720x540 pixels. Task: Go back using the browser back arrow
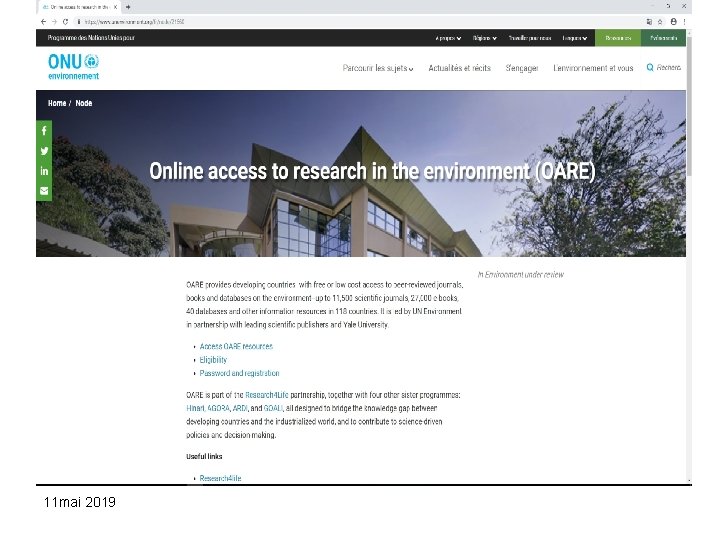43,22
